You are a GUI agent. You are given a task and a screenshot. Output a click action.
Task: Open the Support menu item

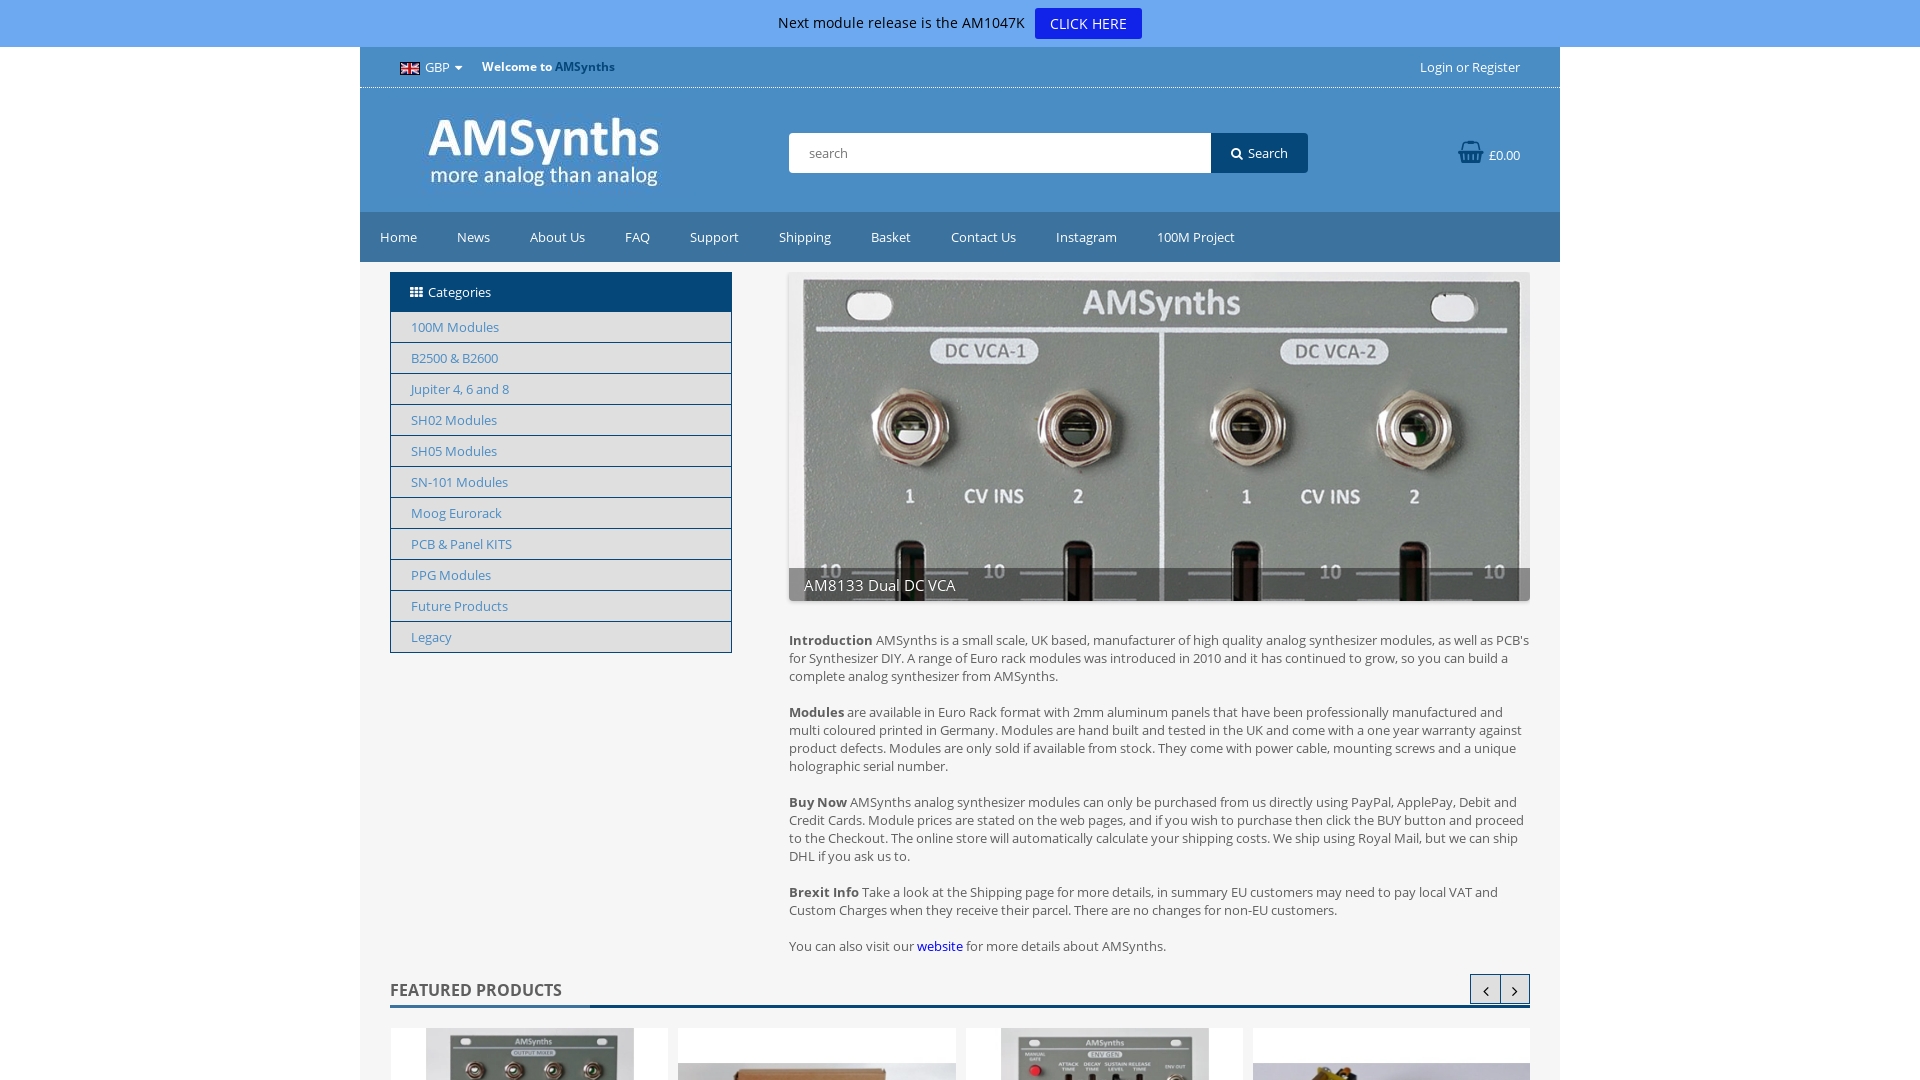[714, 237]
